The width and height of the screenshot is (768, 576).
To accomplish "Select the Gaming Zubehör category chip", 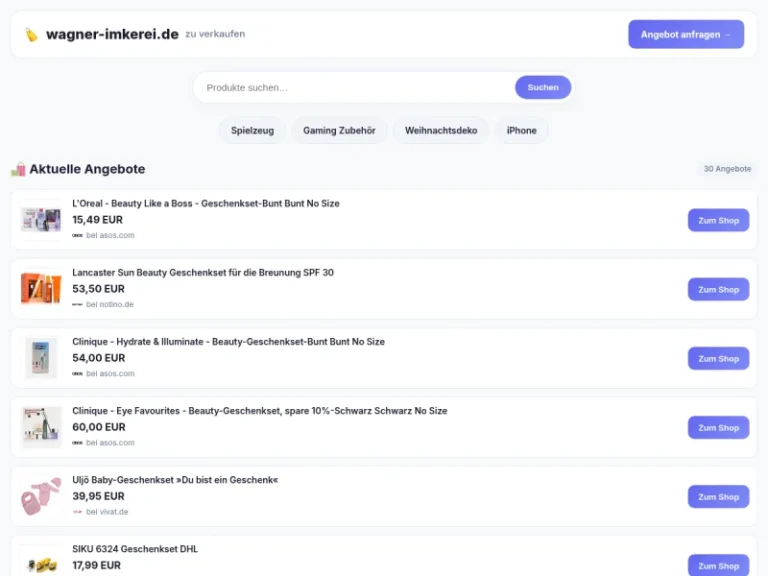I will click(x=339, y=131).
